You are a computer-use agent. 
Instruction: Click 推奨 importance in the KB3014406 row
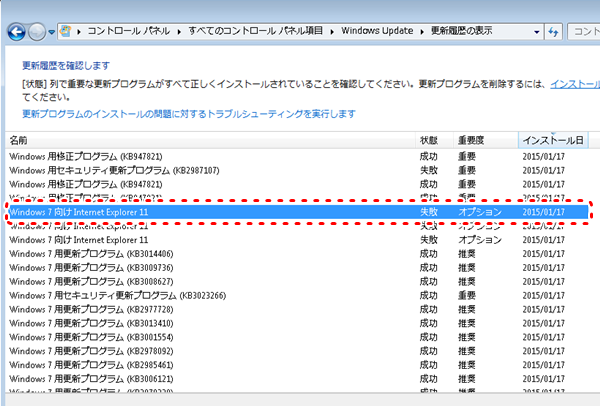pyautogui.click(x=467, y=254)
